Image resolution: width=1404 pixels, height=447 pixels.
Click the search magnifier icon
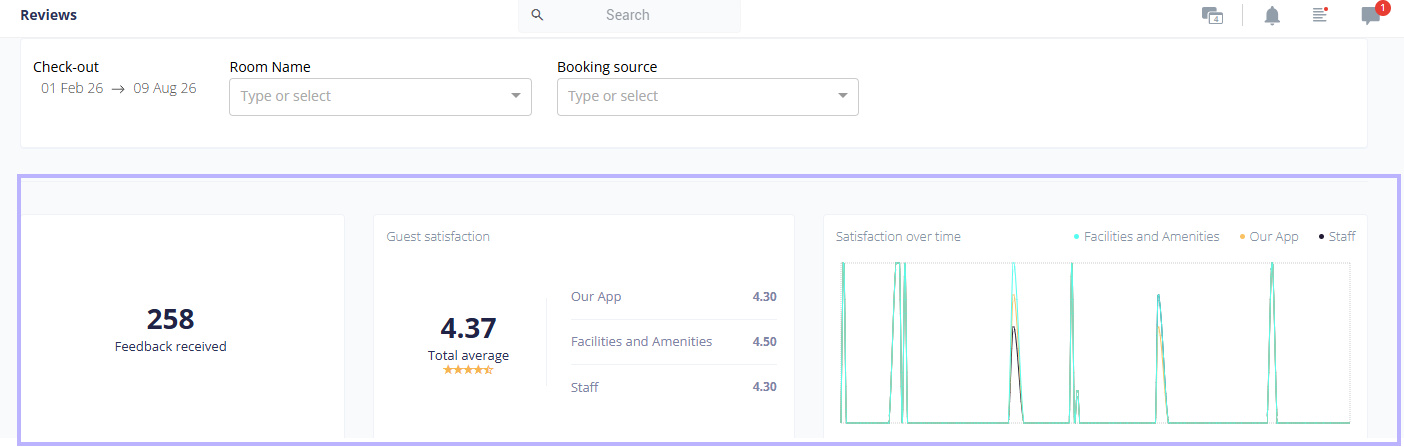(537, 15)
